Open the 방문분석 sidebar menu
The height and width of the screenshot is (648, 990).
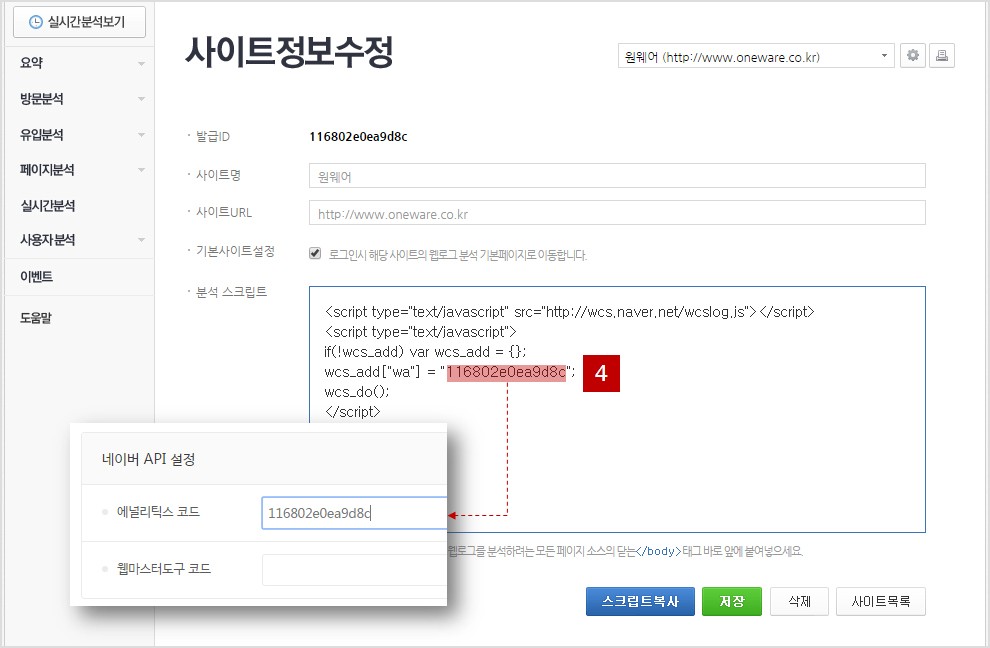pyautogui.click(x=42, y=99)
